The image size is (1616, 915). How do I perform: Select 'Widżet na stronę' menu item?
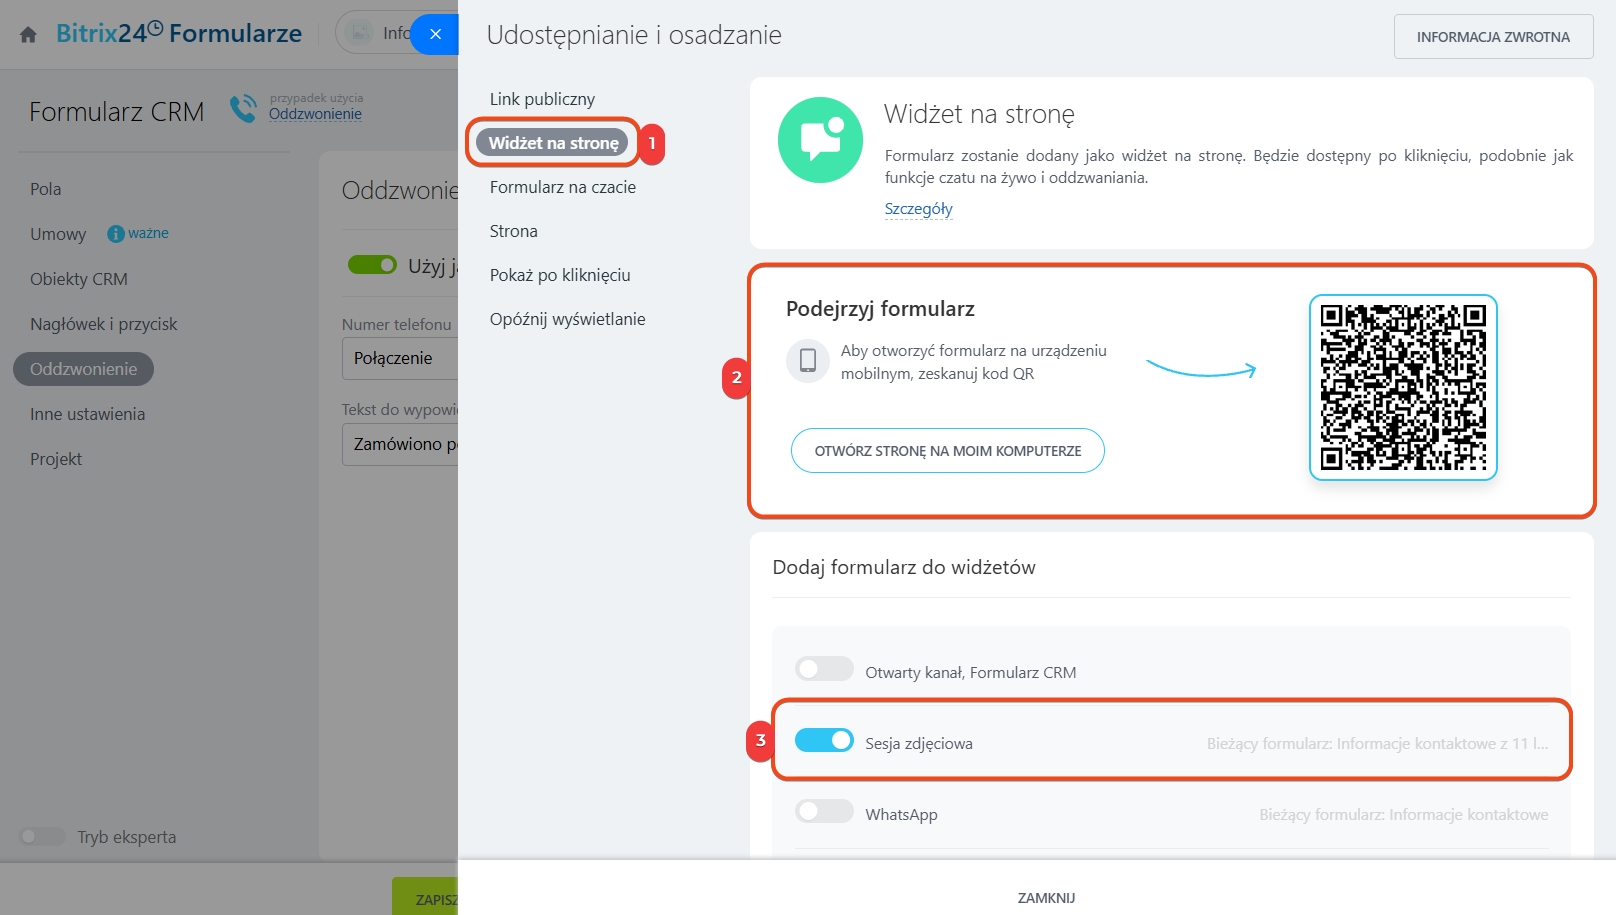553,143
